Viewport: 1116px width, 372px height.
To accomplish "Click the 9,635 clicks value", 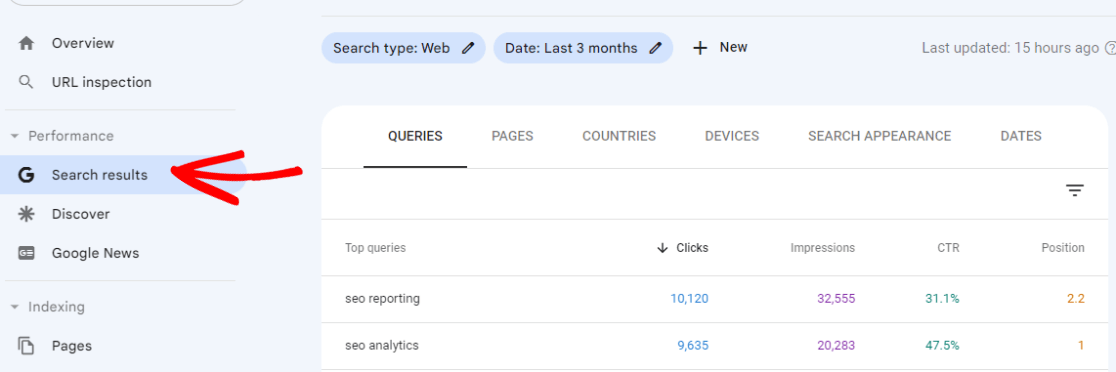I will coord(693,346).
